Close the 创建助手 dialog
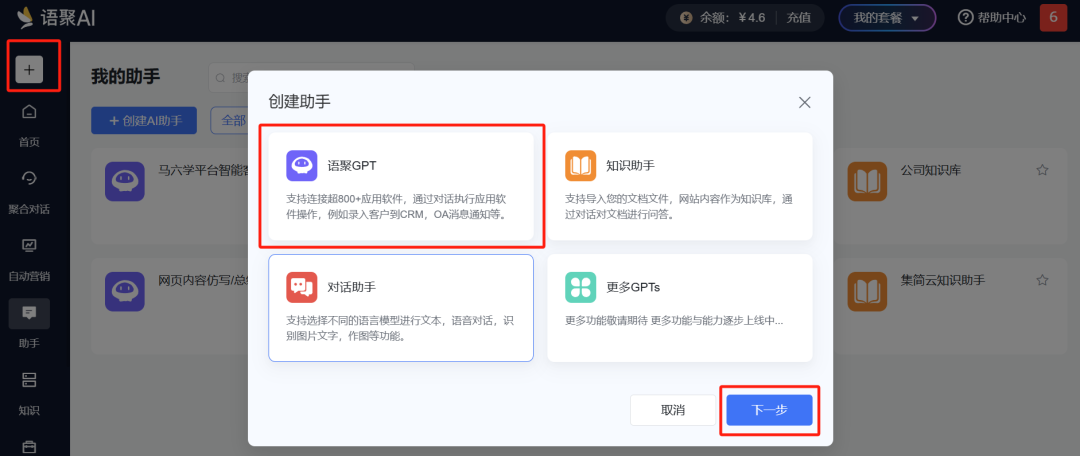 804,103
